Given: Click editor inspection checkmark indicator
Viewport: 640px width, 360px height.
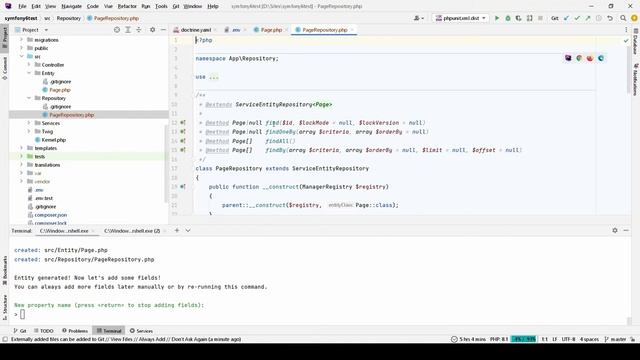Looking at the screenshot, I should click(x=626, y=40).
